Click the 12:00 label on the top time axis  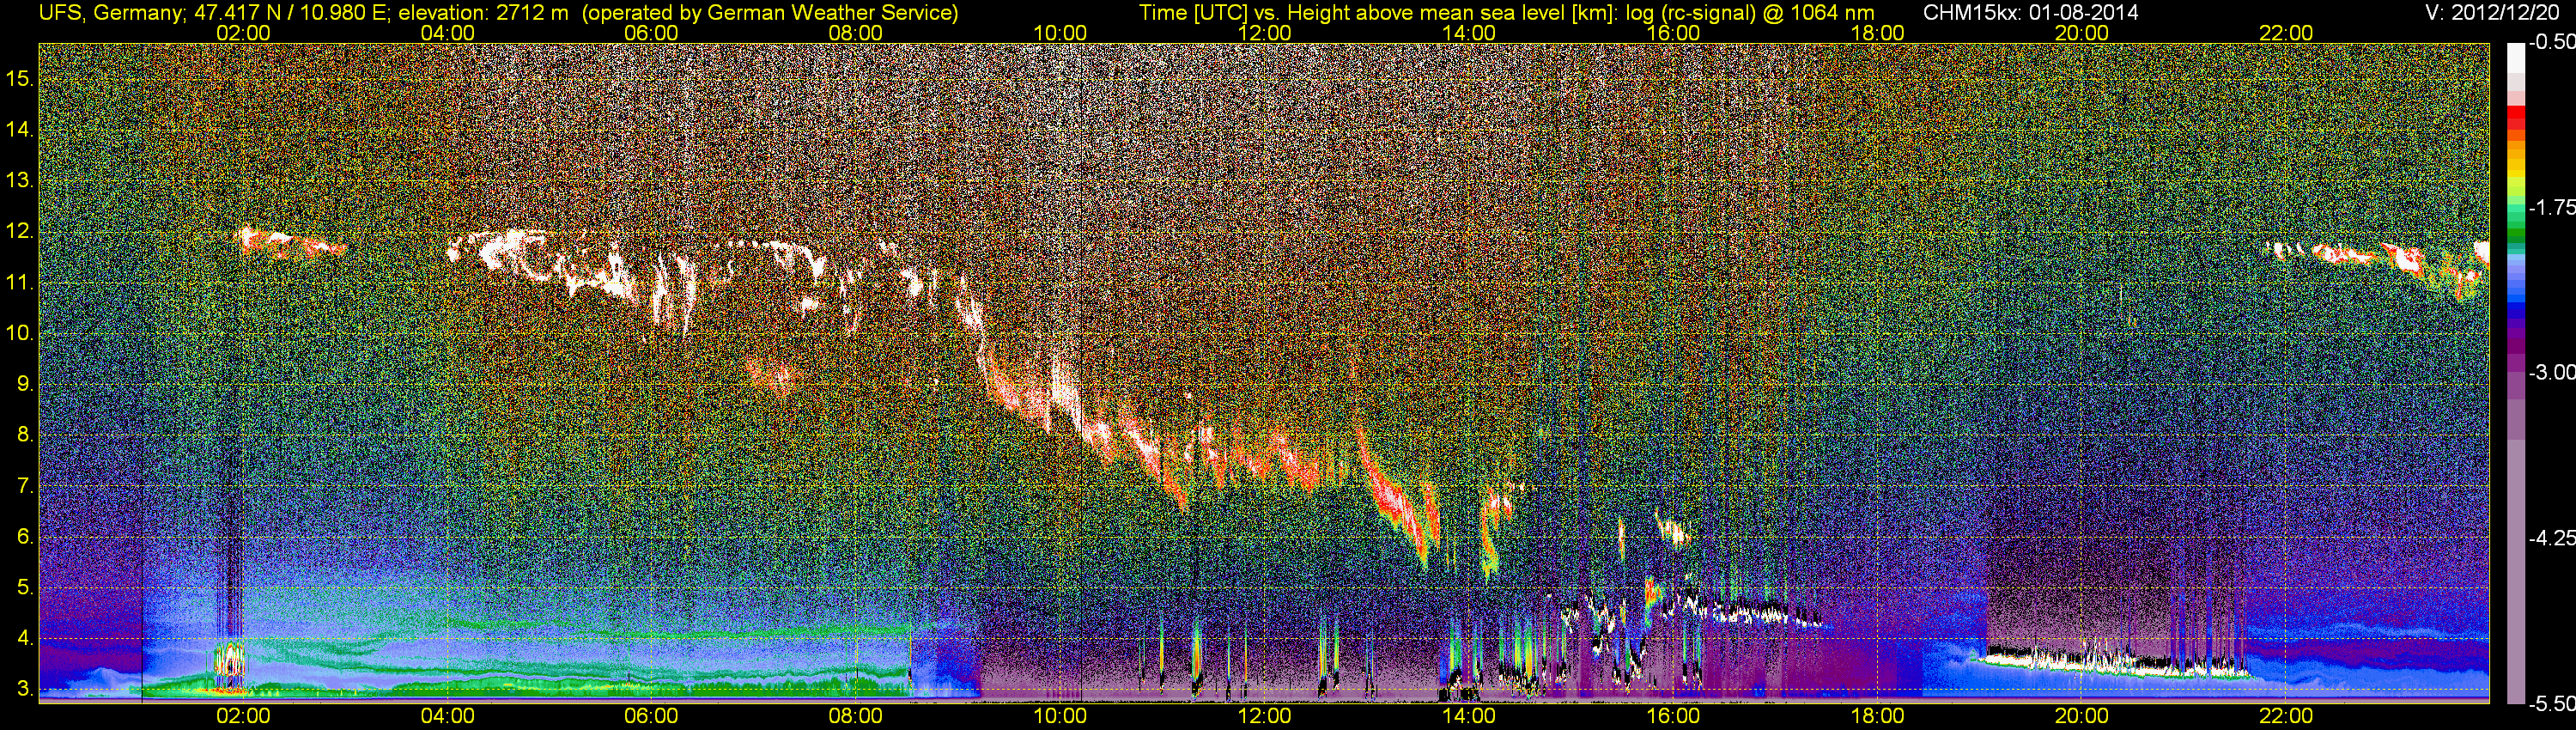pos(1264,32)
